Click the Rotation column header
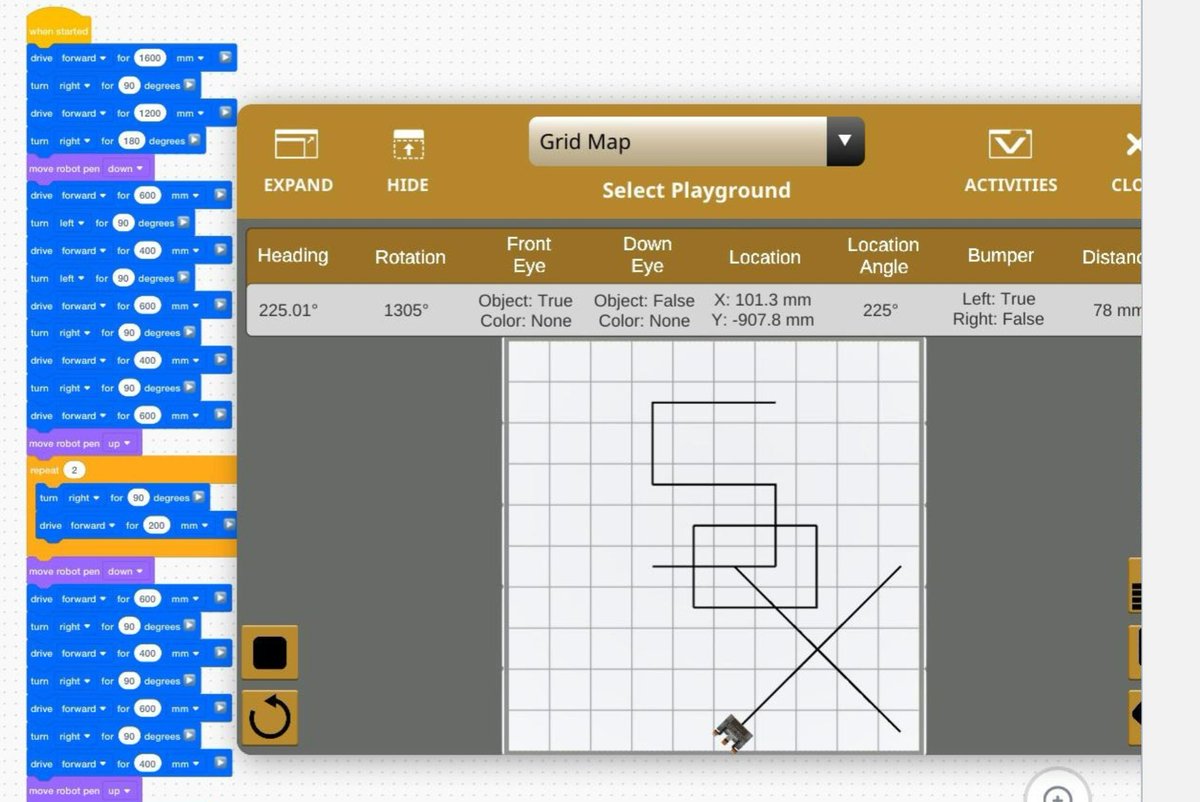 (410, 257)
